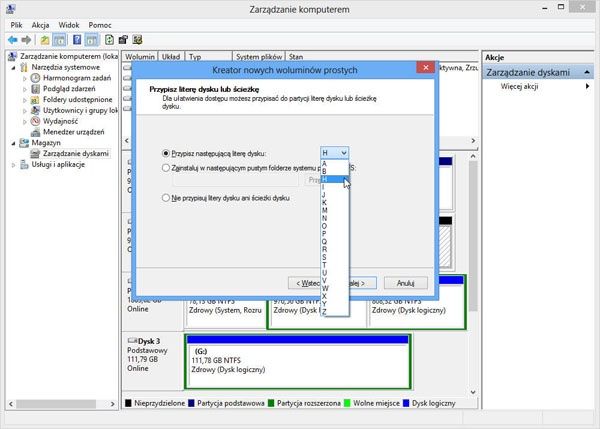Viewport: 600px width, 429px height.
Task: Expand the Wydajność node
Action: click(25, 121)
